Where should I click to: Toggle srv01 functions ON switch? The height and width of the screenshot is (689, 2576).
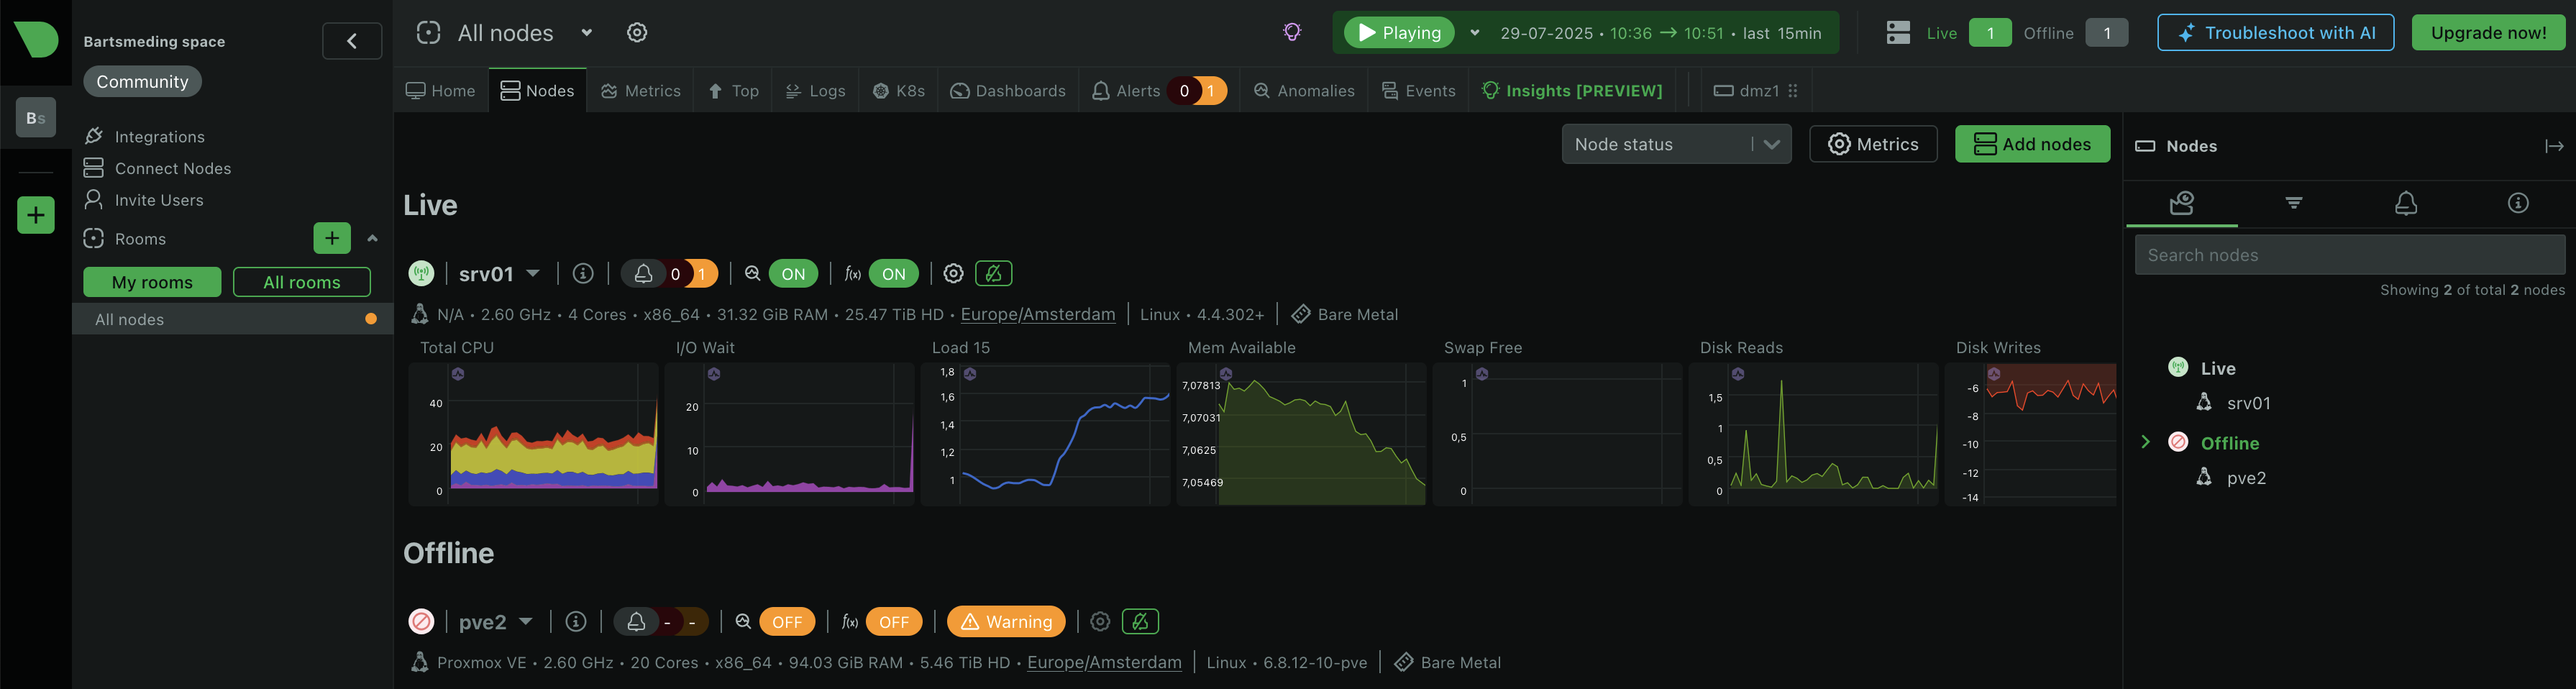(x=893, y=273)
